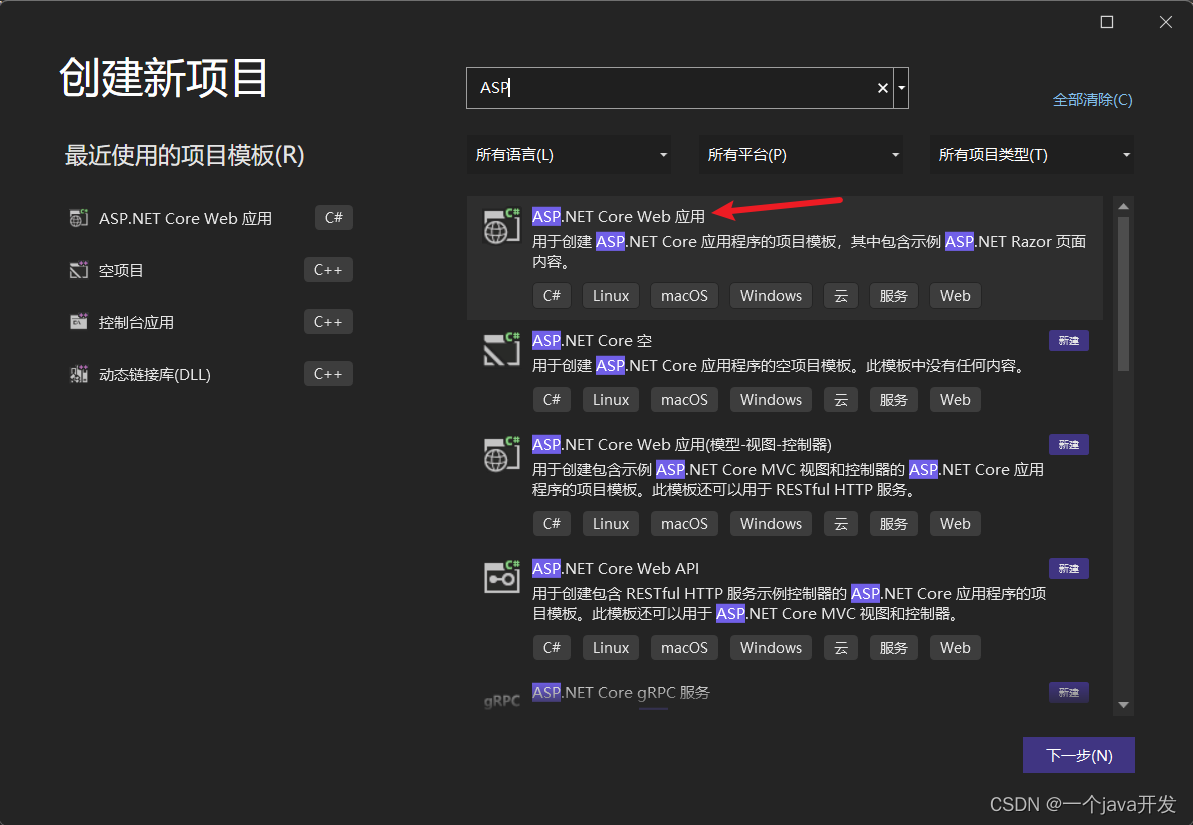Click the ASP.NET Core Web 应用 template icon in results
Screen dimensions: 1193x825
tap(501, 226)
